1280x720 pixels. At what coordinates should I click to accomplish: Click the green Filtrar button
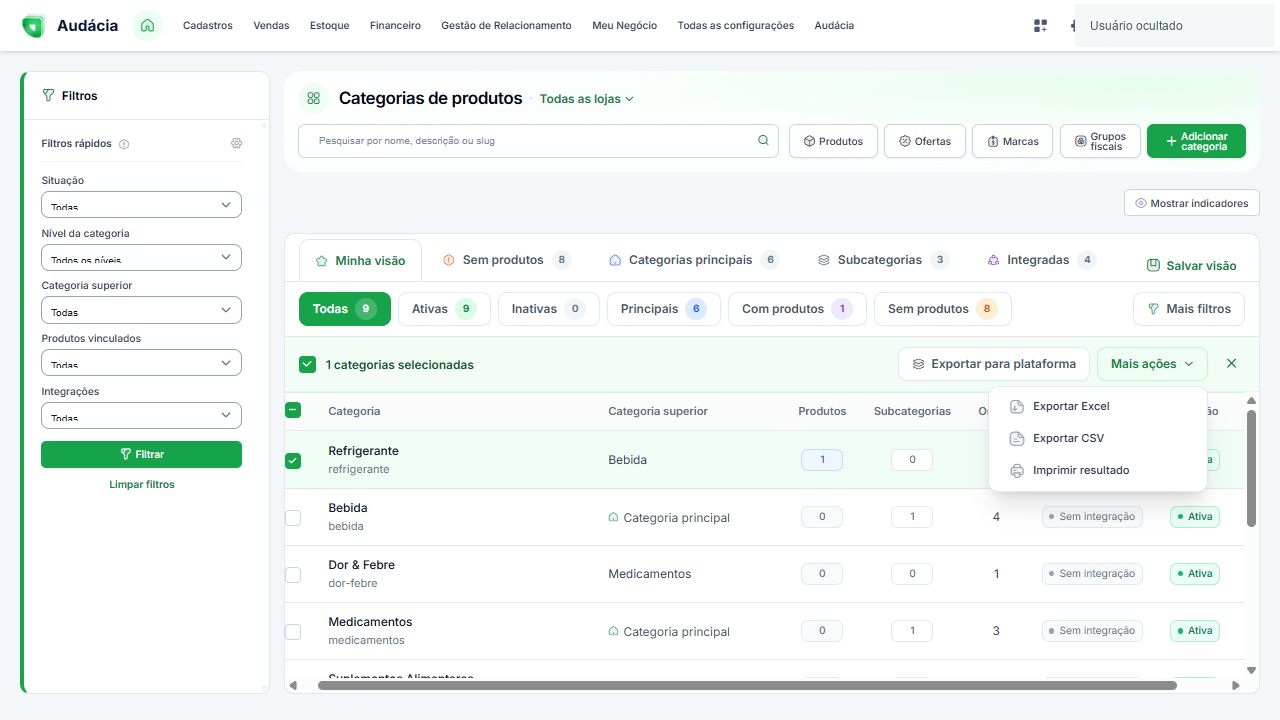coord(141,454)
